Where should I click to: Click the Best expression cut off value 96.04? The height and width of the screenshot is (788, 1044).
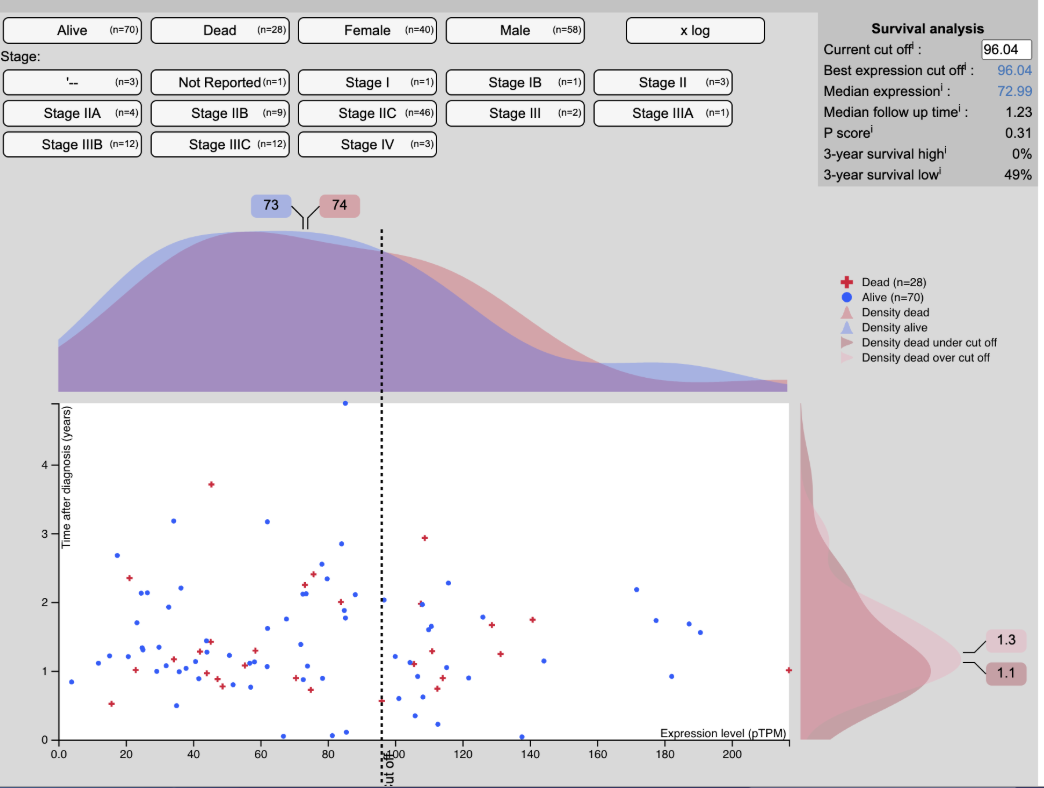(1014, 71)
